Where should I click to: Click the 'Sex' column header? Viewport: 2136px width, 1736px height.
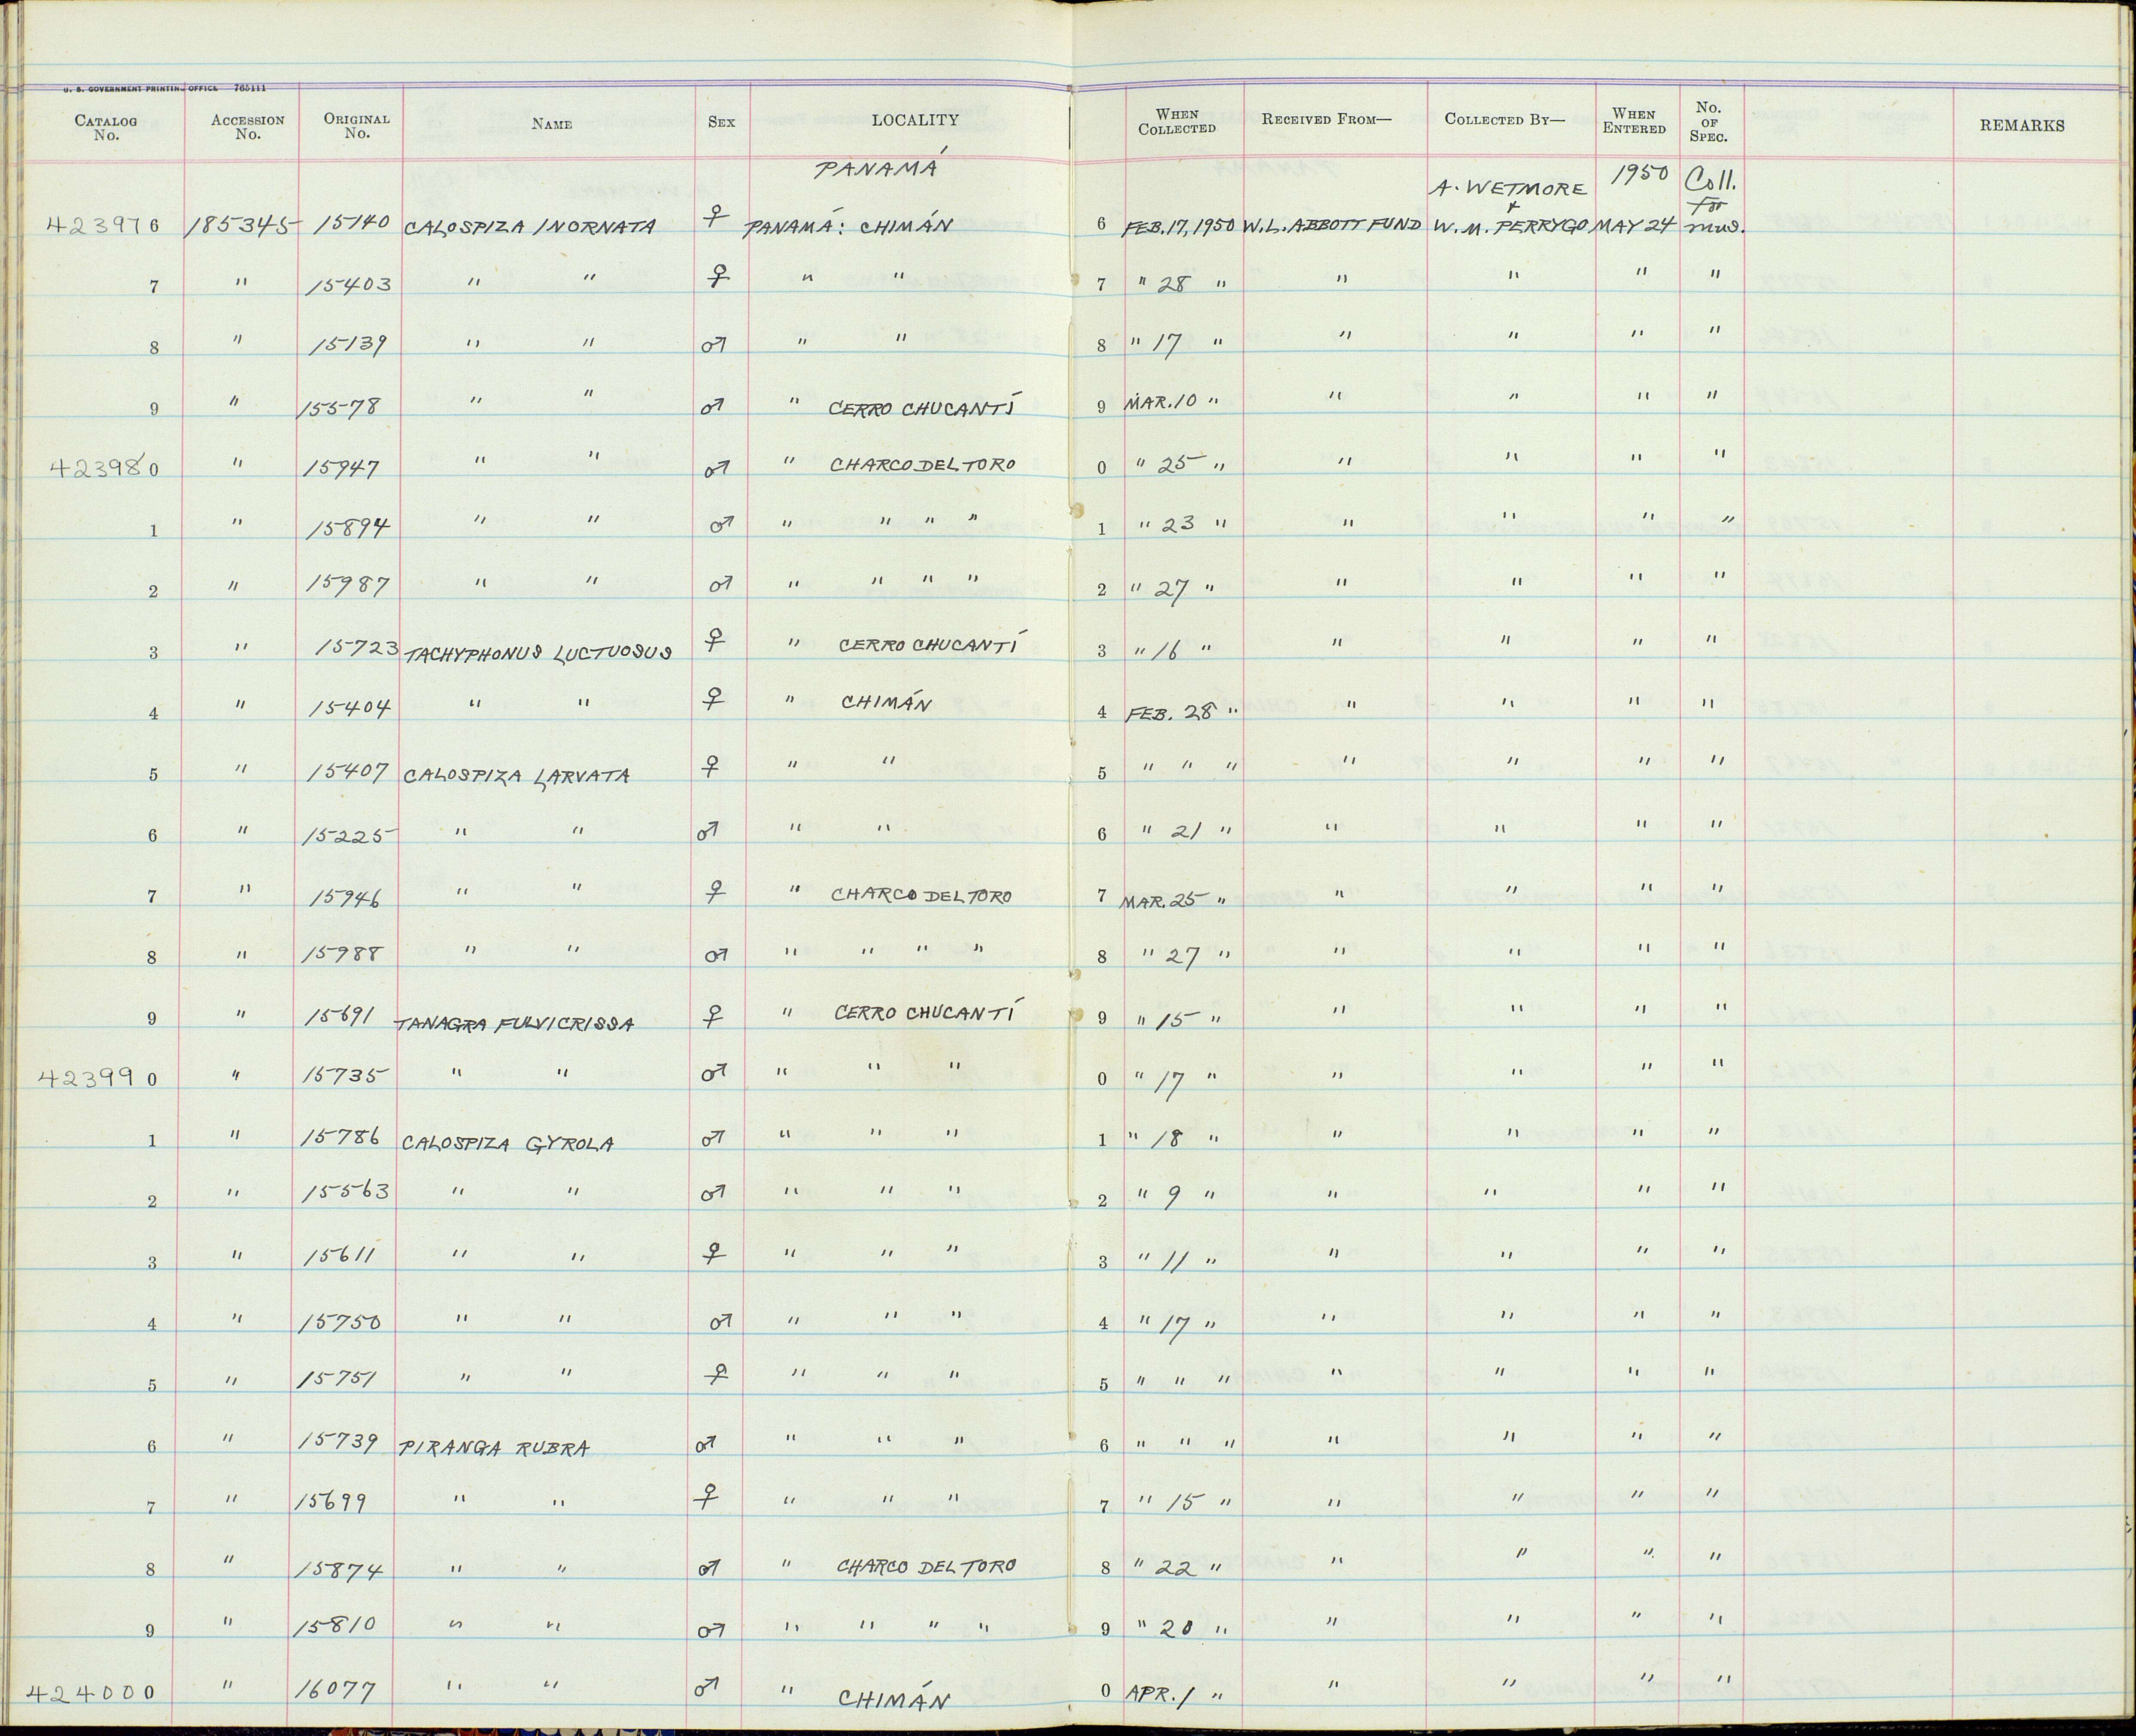(x=721, y=122)
